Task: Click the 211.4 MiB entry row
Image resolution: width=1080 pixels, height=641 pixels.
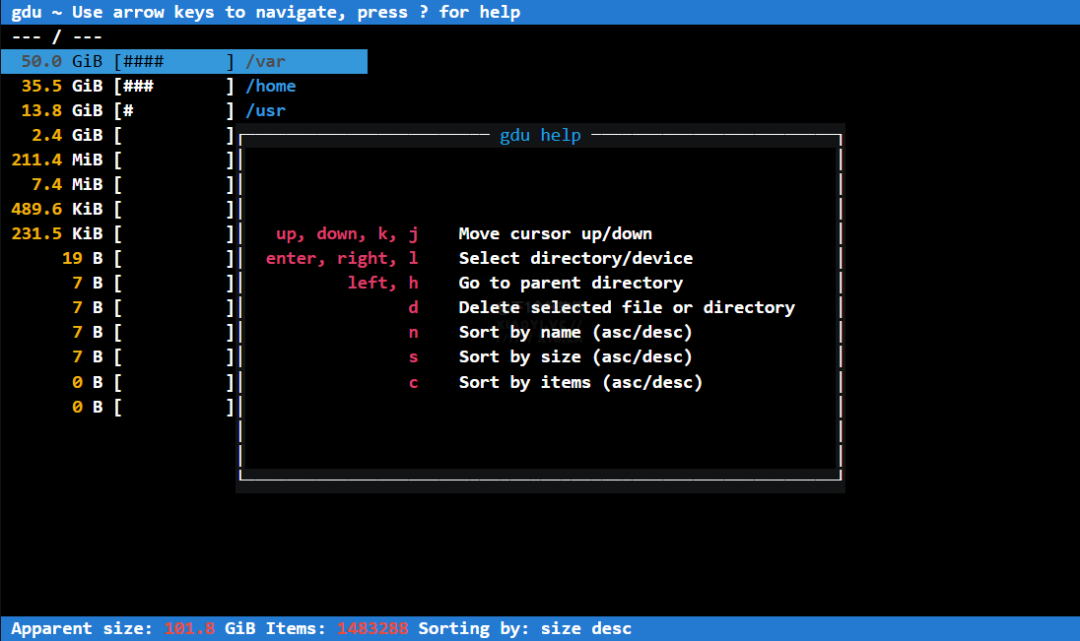Action: (x=123, y=160)
